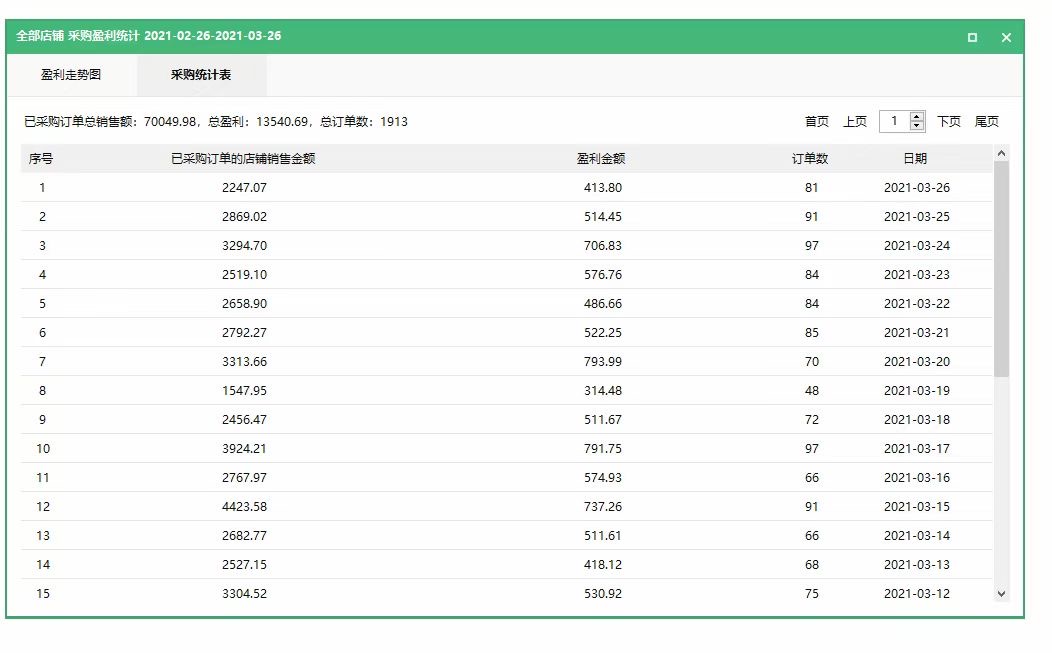Click the scrollbar down arrow icon
Screen dimensions: 1052x653
tap(1002, 593)
